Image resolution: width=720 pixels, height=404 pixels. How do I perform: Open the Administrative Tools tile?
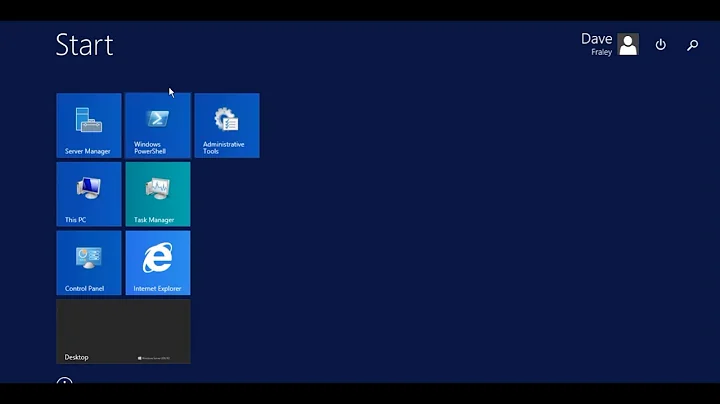227,125
